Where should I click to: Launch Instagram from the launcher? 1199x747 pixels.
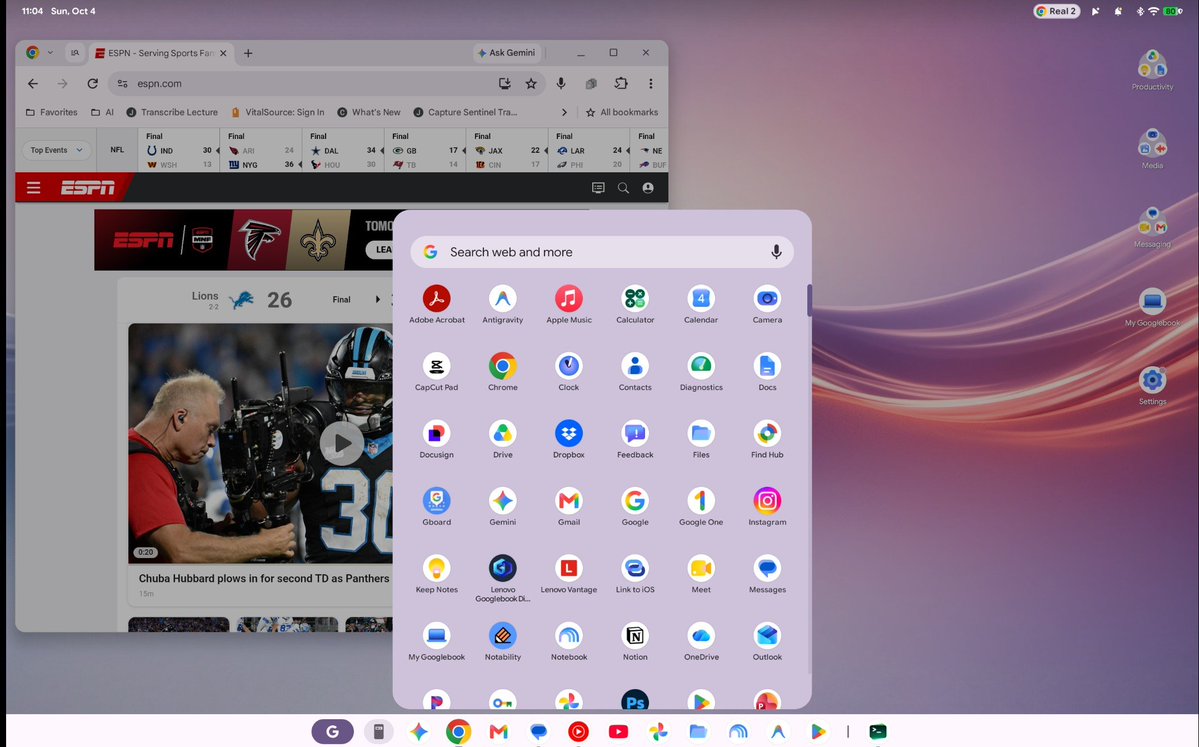point(767,506)
